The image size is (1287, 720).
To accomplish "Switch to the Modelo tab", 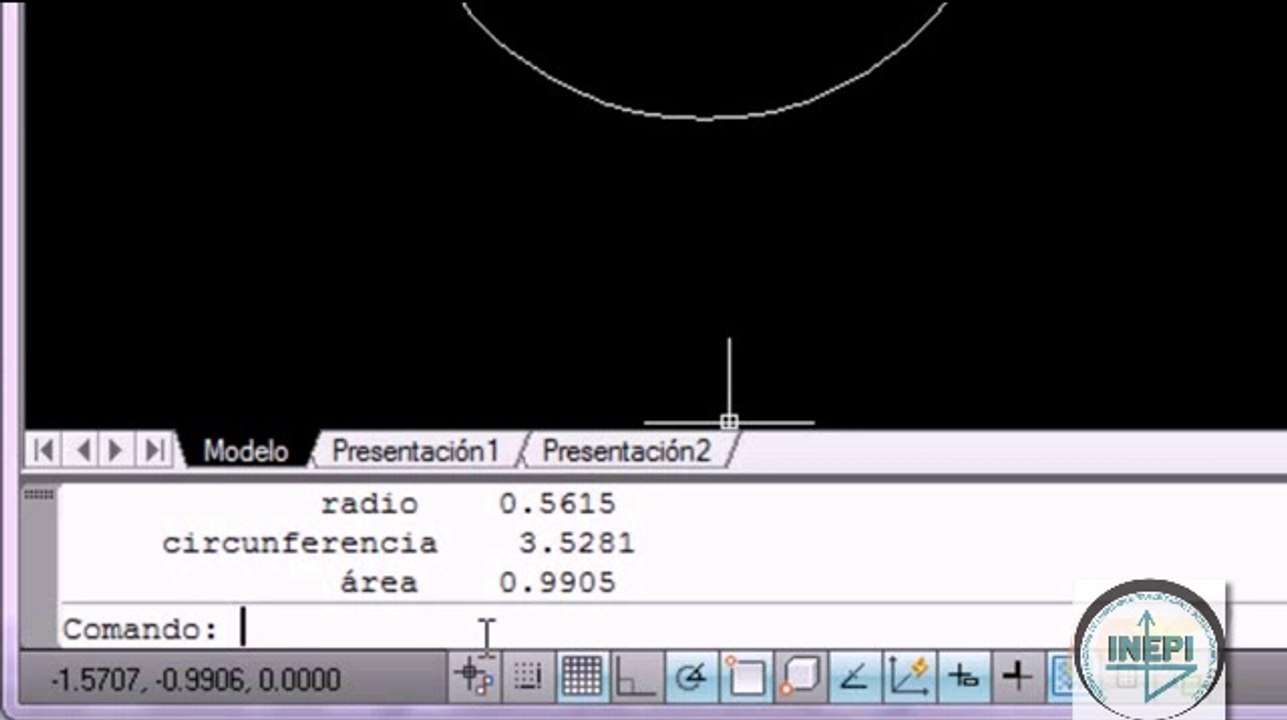I will click(245, 451).
